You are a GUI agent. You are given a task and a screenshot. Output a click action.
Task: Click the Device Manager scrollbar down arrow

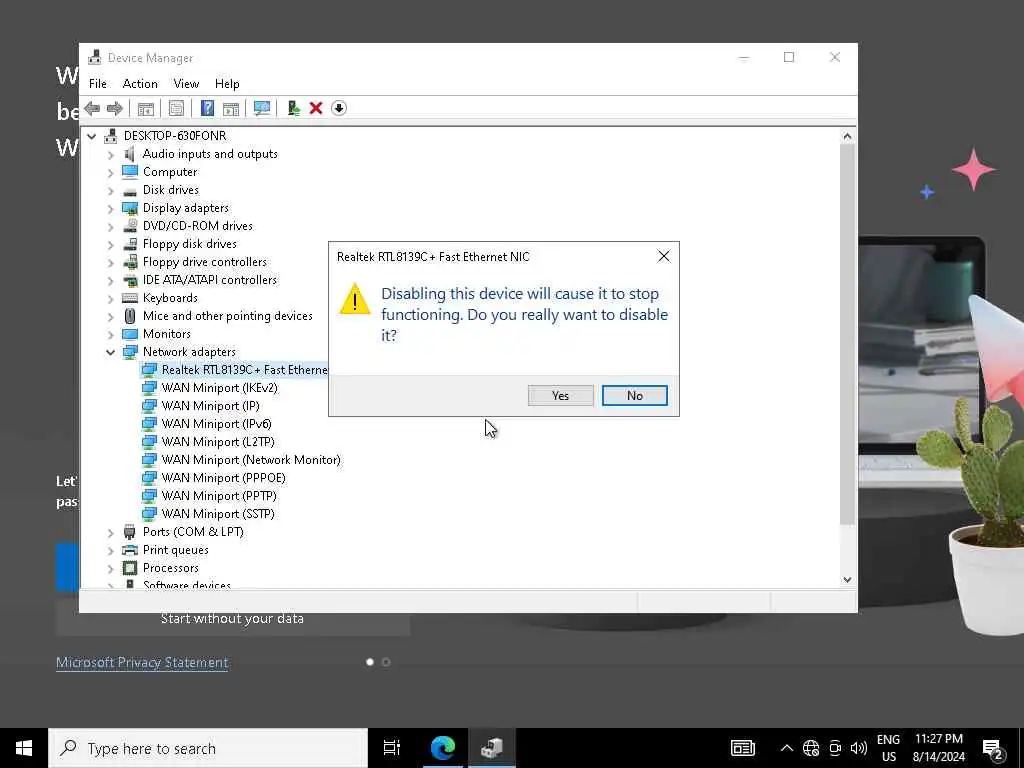click(847, 579)
